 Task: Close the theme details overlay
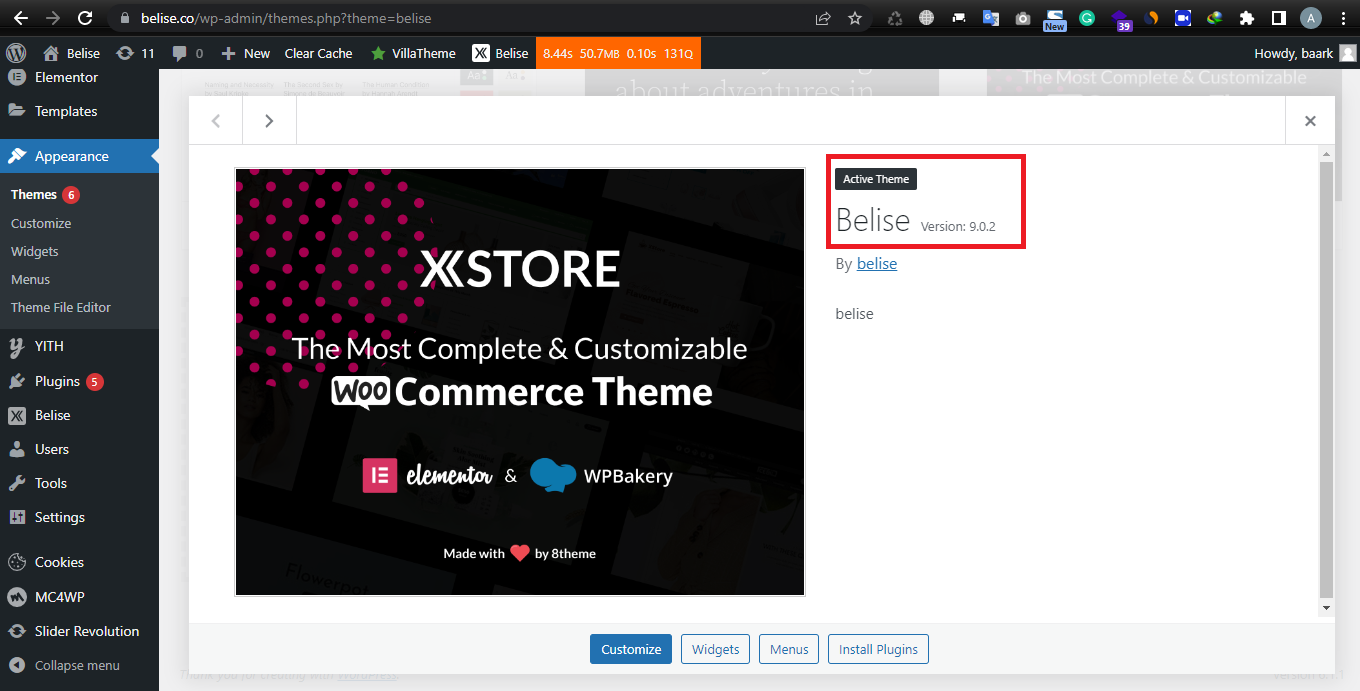click(1310, 121)
